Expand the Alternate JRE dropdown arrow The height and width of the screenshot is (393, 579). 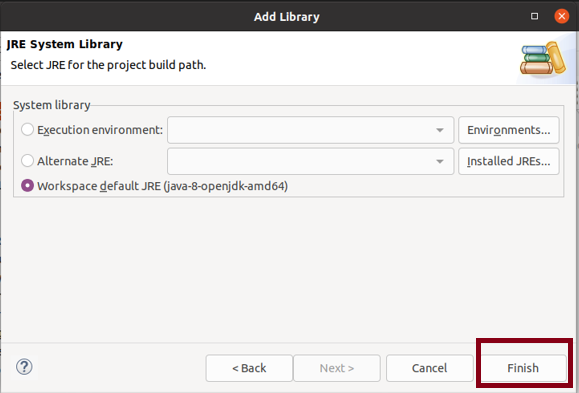[439, 161]
